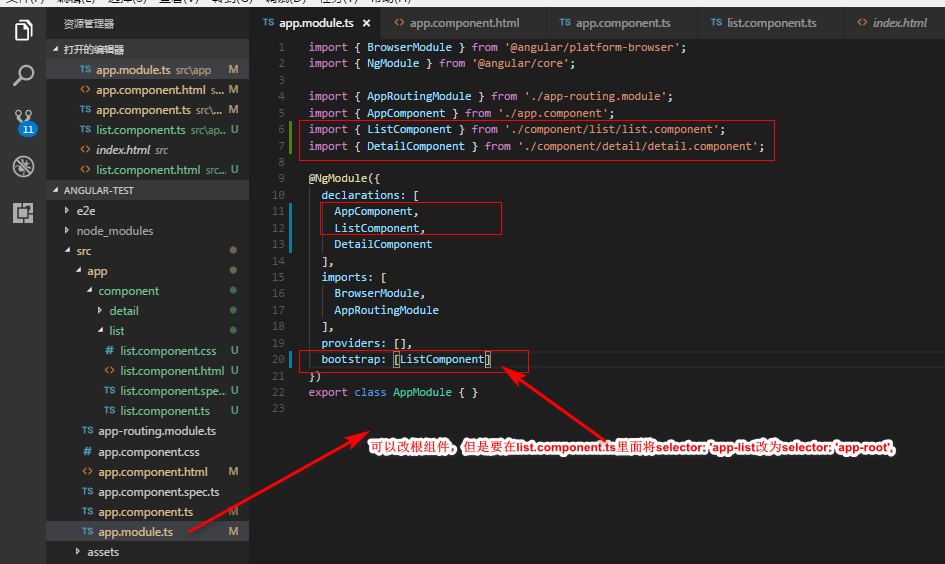Click the '@angular/core' import path
945x564 pixels.
520,64
